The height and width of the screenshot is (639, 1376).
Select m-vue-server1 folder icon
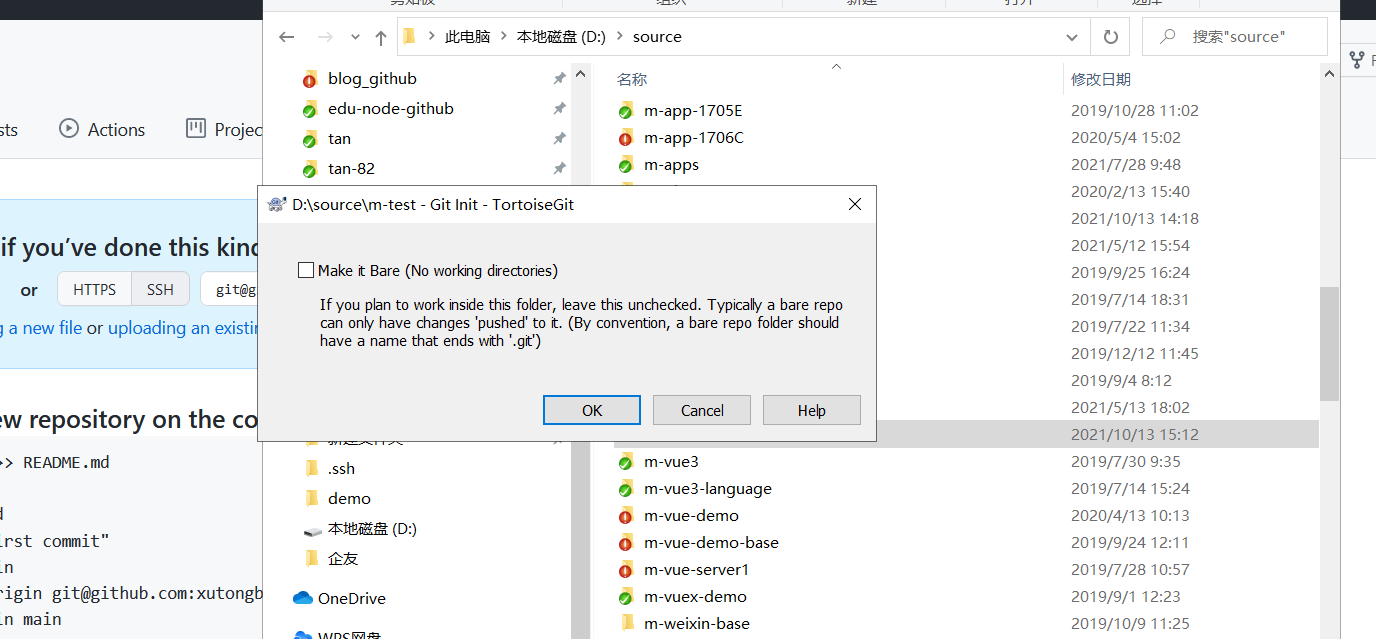coord(626,570)
